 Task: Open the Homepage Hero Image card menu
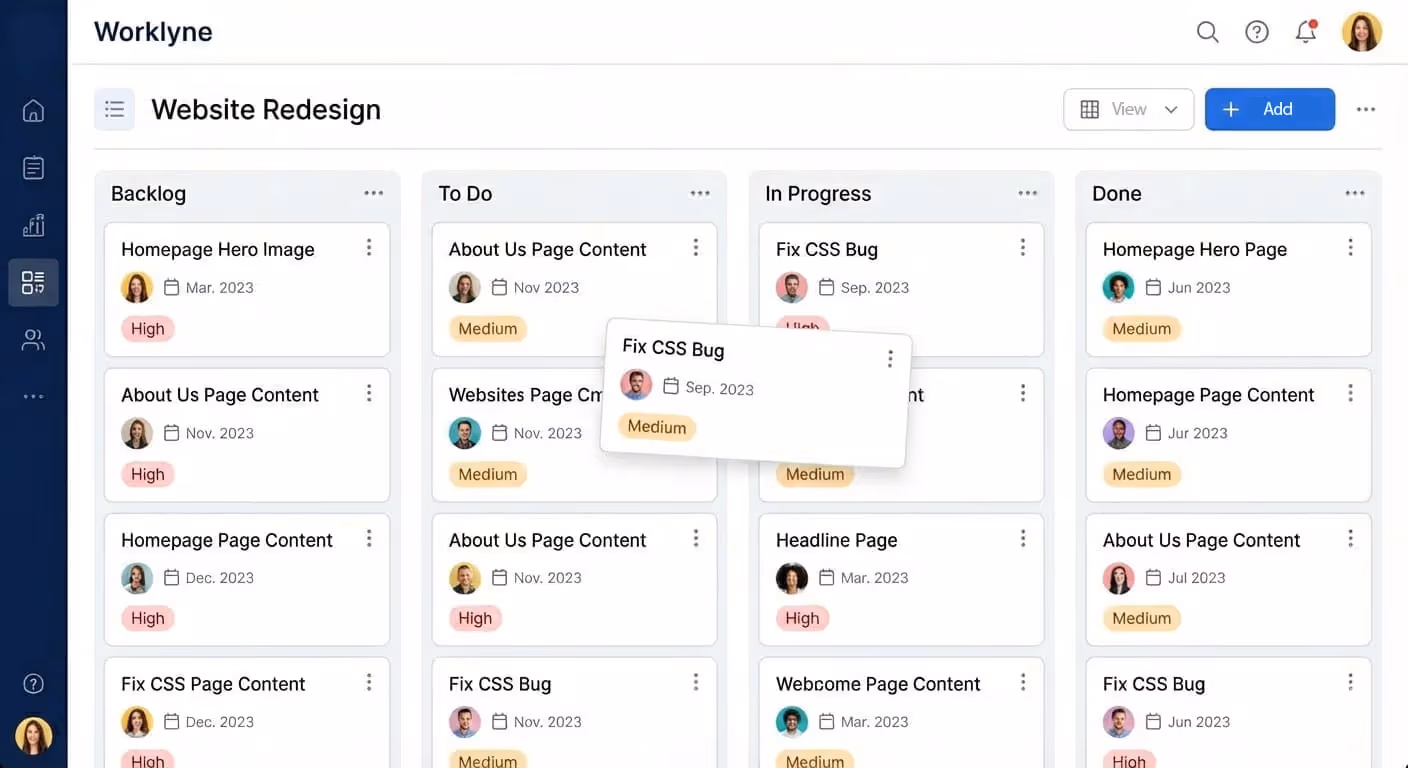tap(369, 246)
